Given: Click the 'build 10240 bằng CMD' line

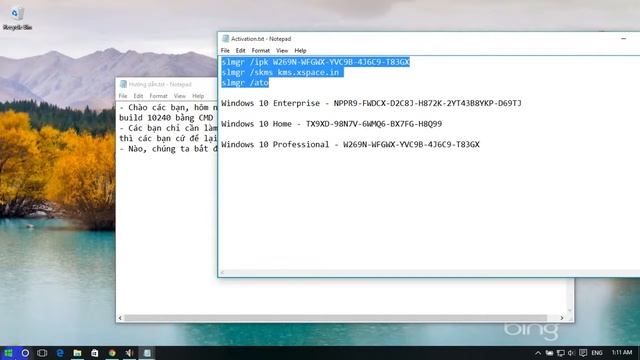Looking at the screenshot, I should pyautogui.click(x=166, y=118).
